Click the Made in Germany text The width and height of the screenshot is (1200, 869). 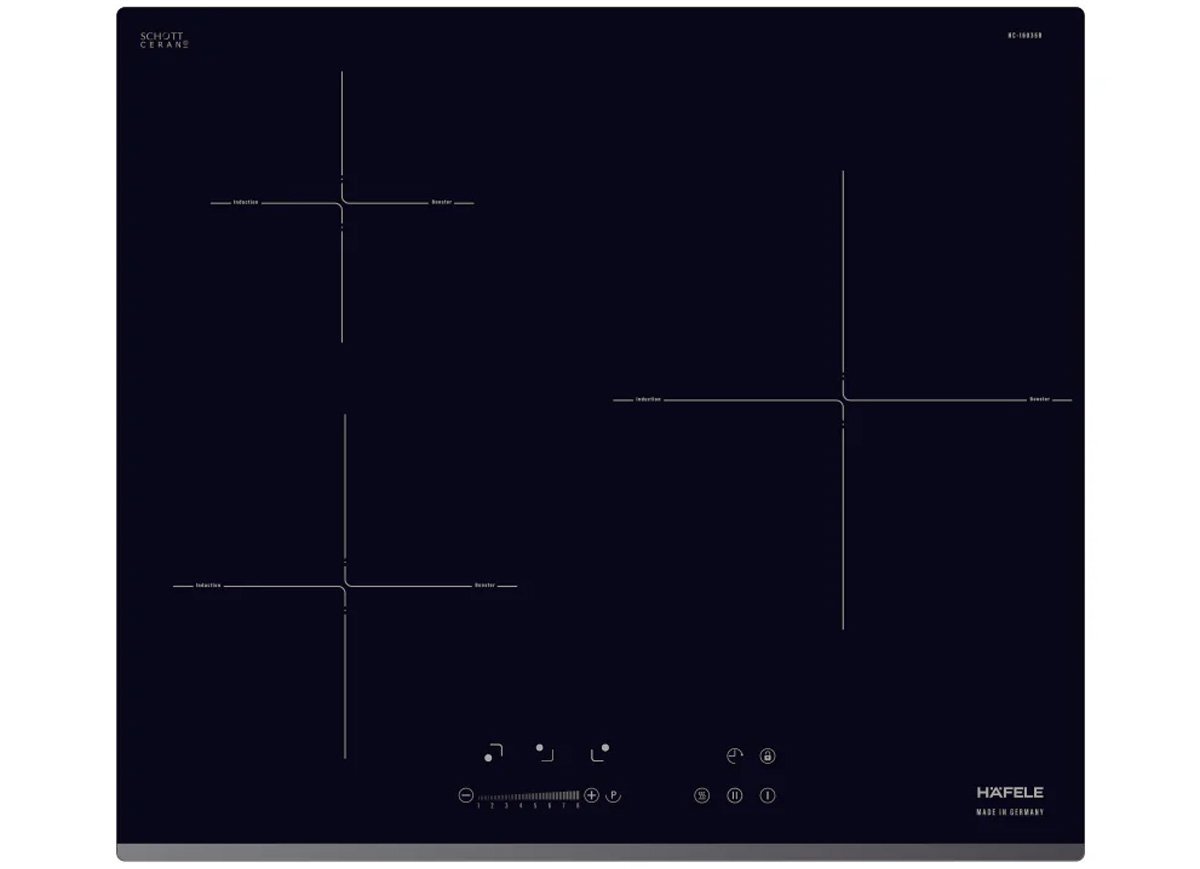(1009, 812)
